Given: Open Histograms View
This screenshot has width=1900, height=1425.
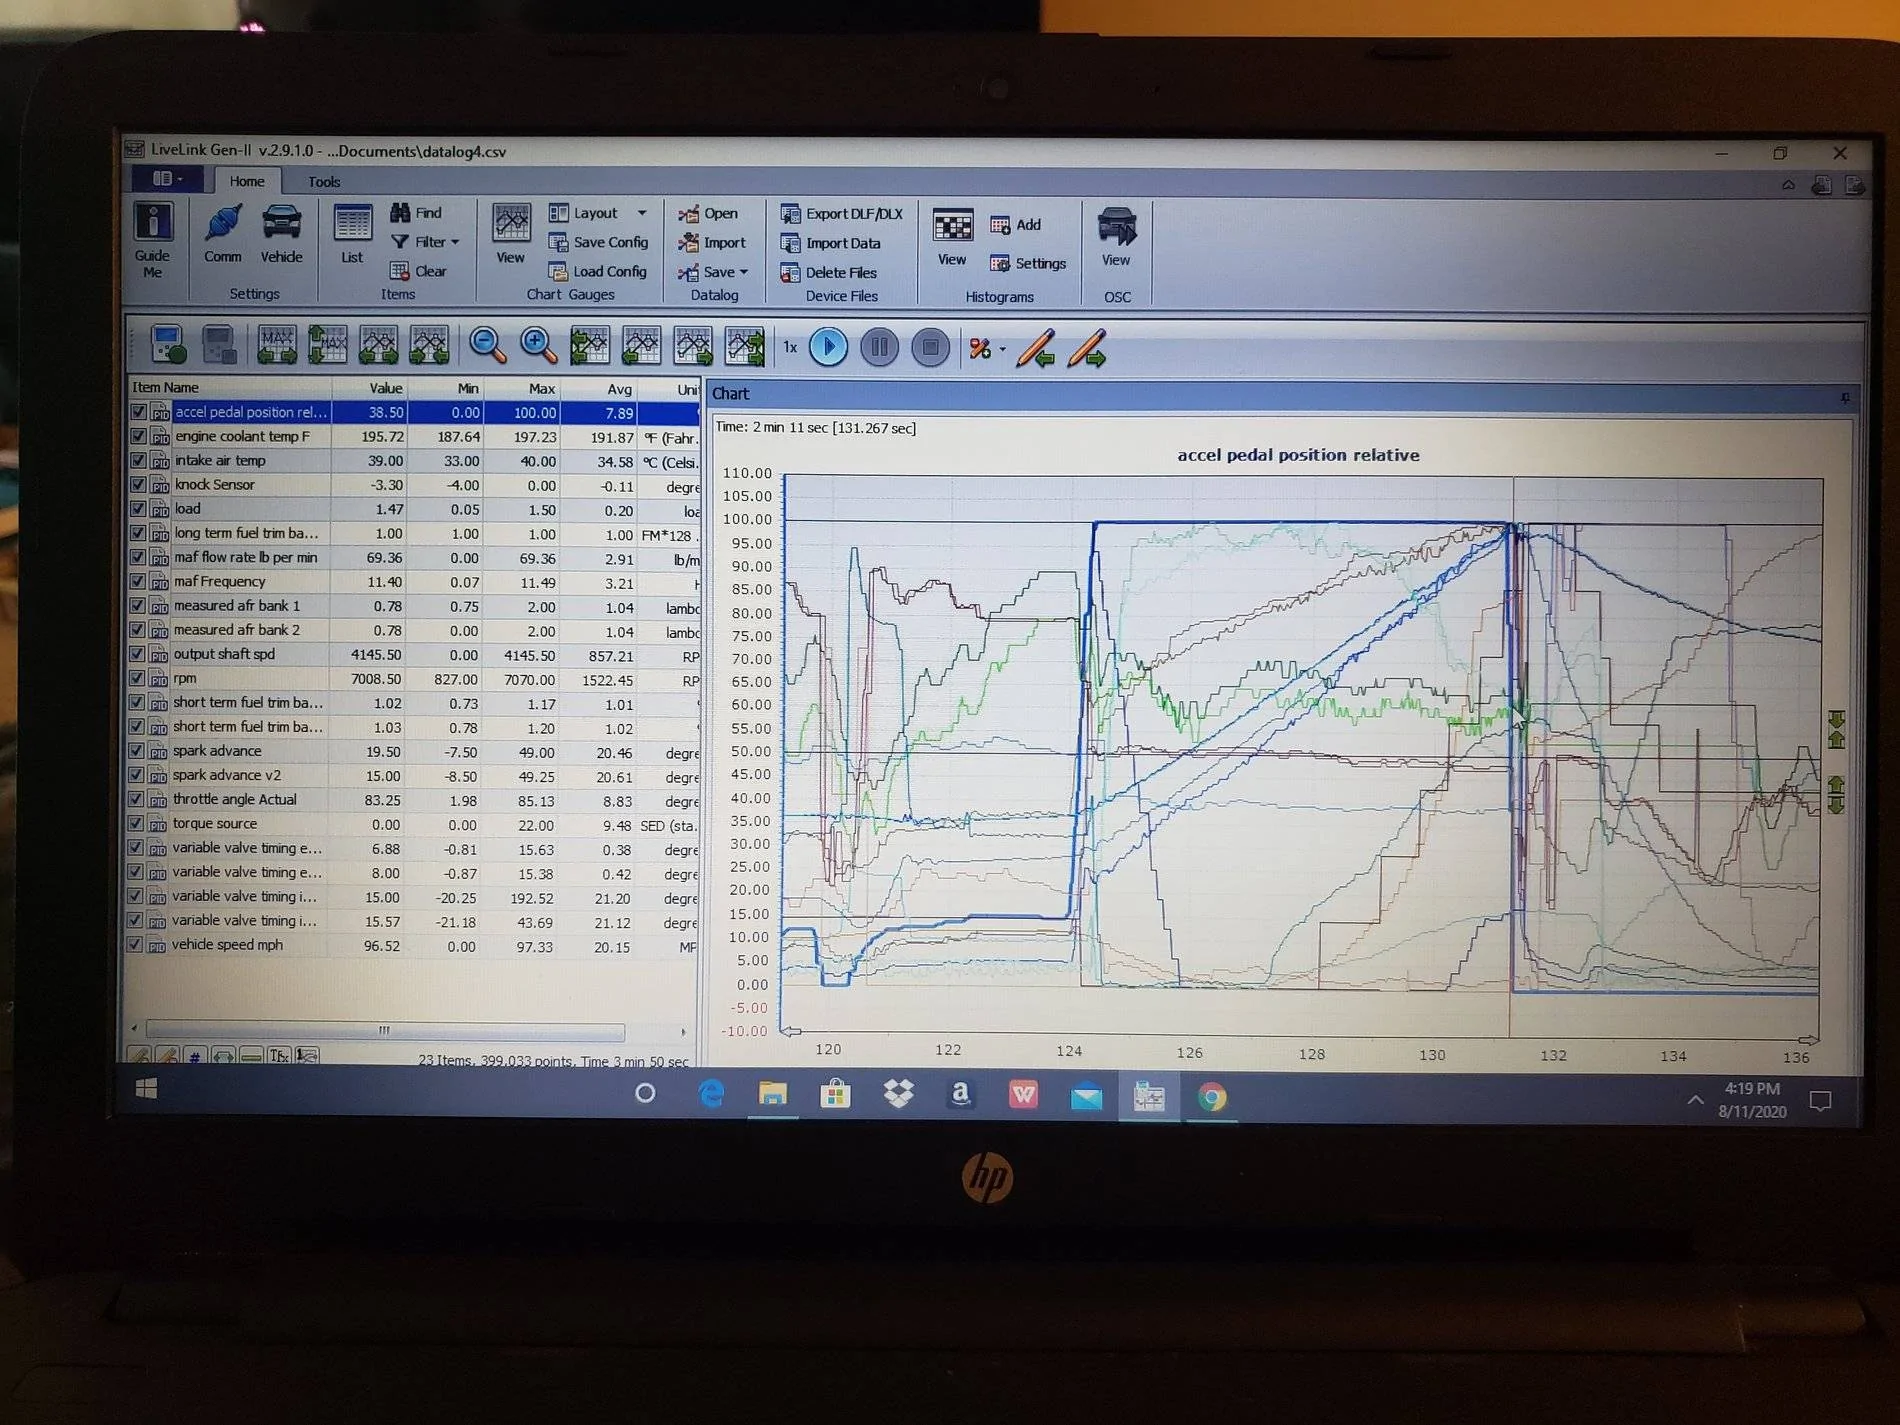Looking at the screenshot, I should pyautogui.click(x=952, y=237).
